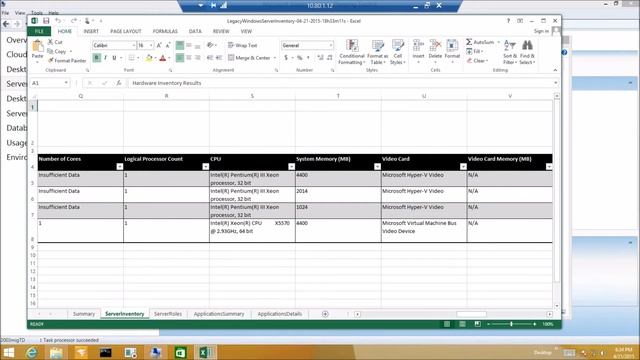Toggle Center horizontal alignment

coord(189,58)
